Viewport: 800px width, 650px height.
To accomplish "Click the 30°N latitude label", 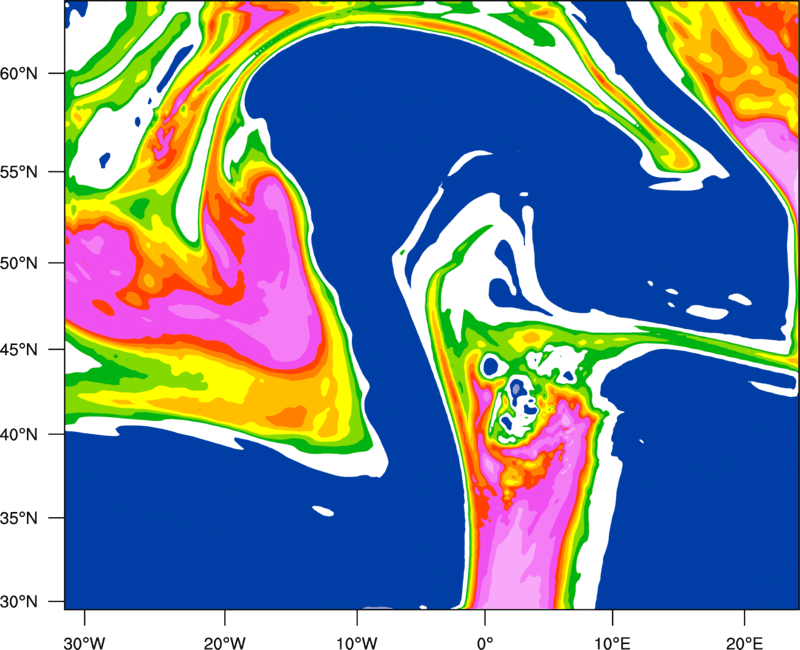I will (19, 602).
